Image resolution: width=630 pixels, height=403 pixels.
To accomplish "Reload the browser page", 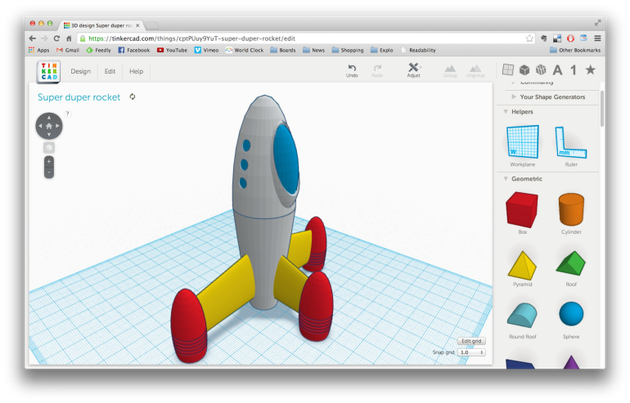I will coord(57,39).
